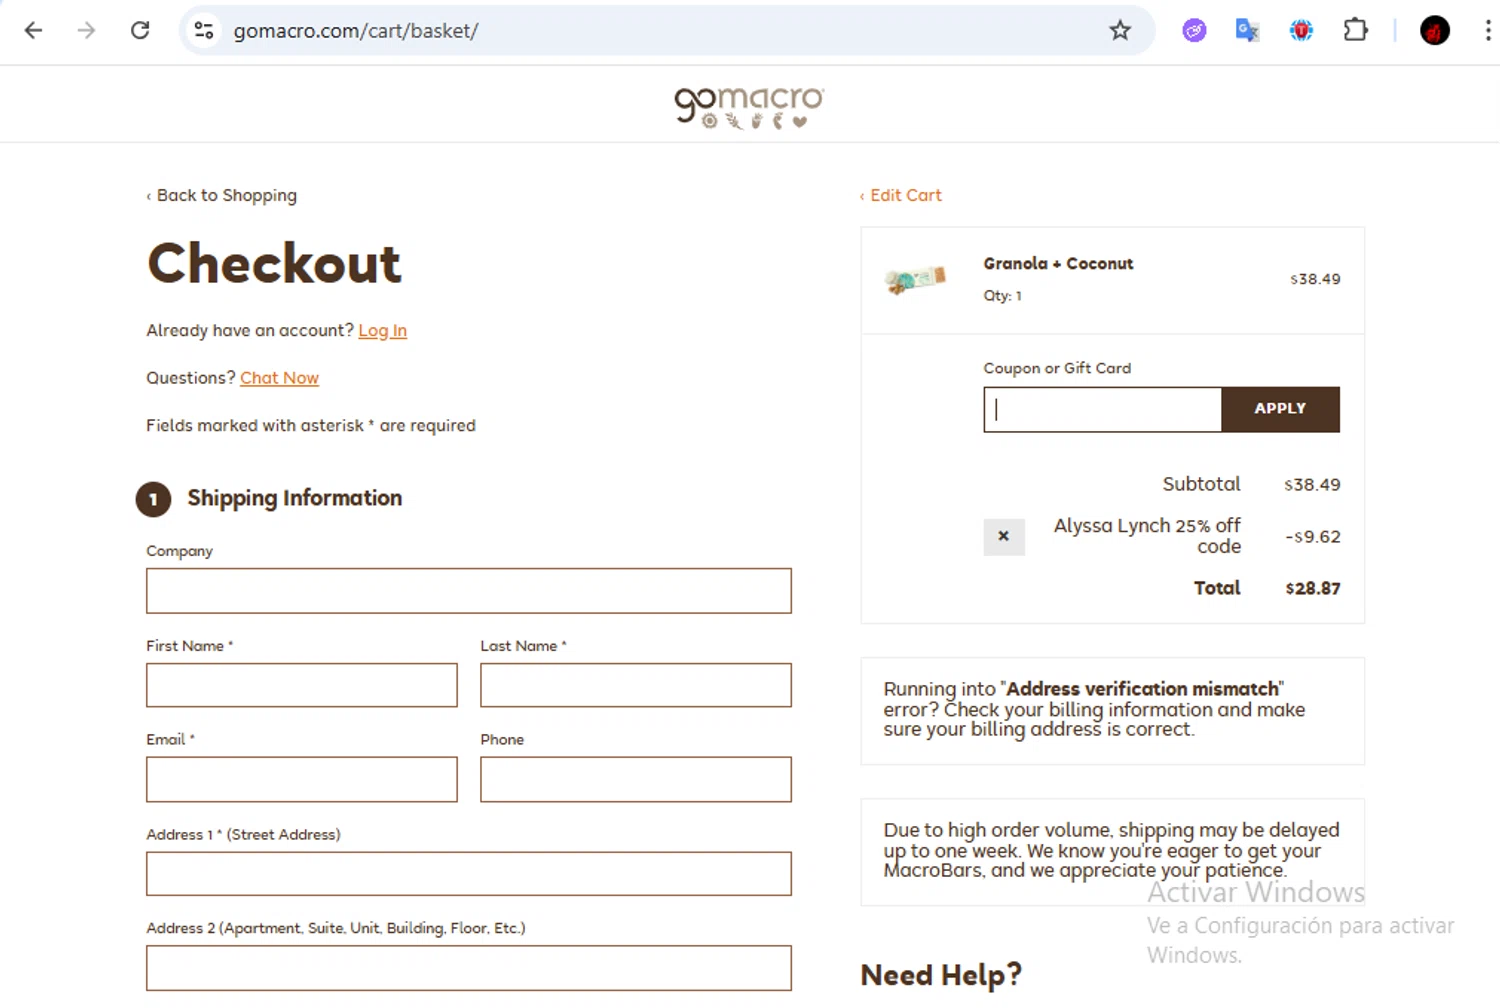This screenshot has width=1500, height=1008.
Task: Click the Subtotal amount $38.49
Action: point(1312,485)
